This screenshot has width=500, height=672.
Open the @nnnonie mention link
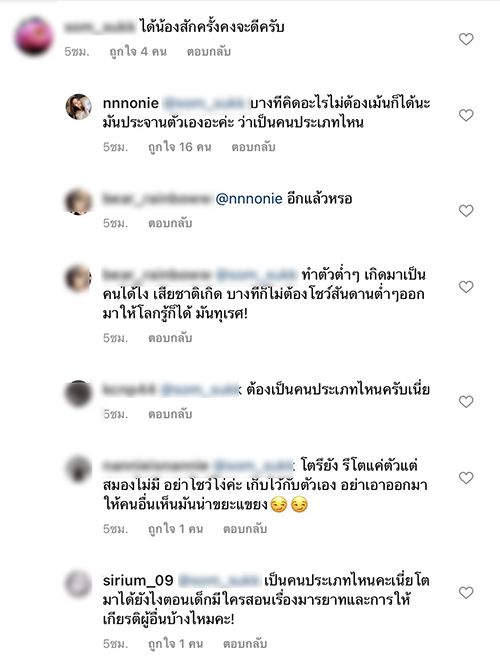249,199
